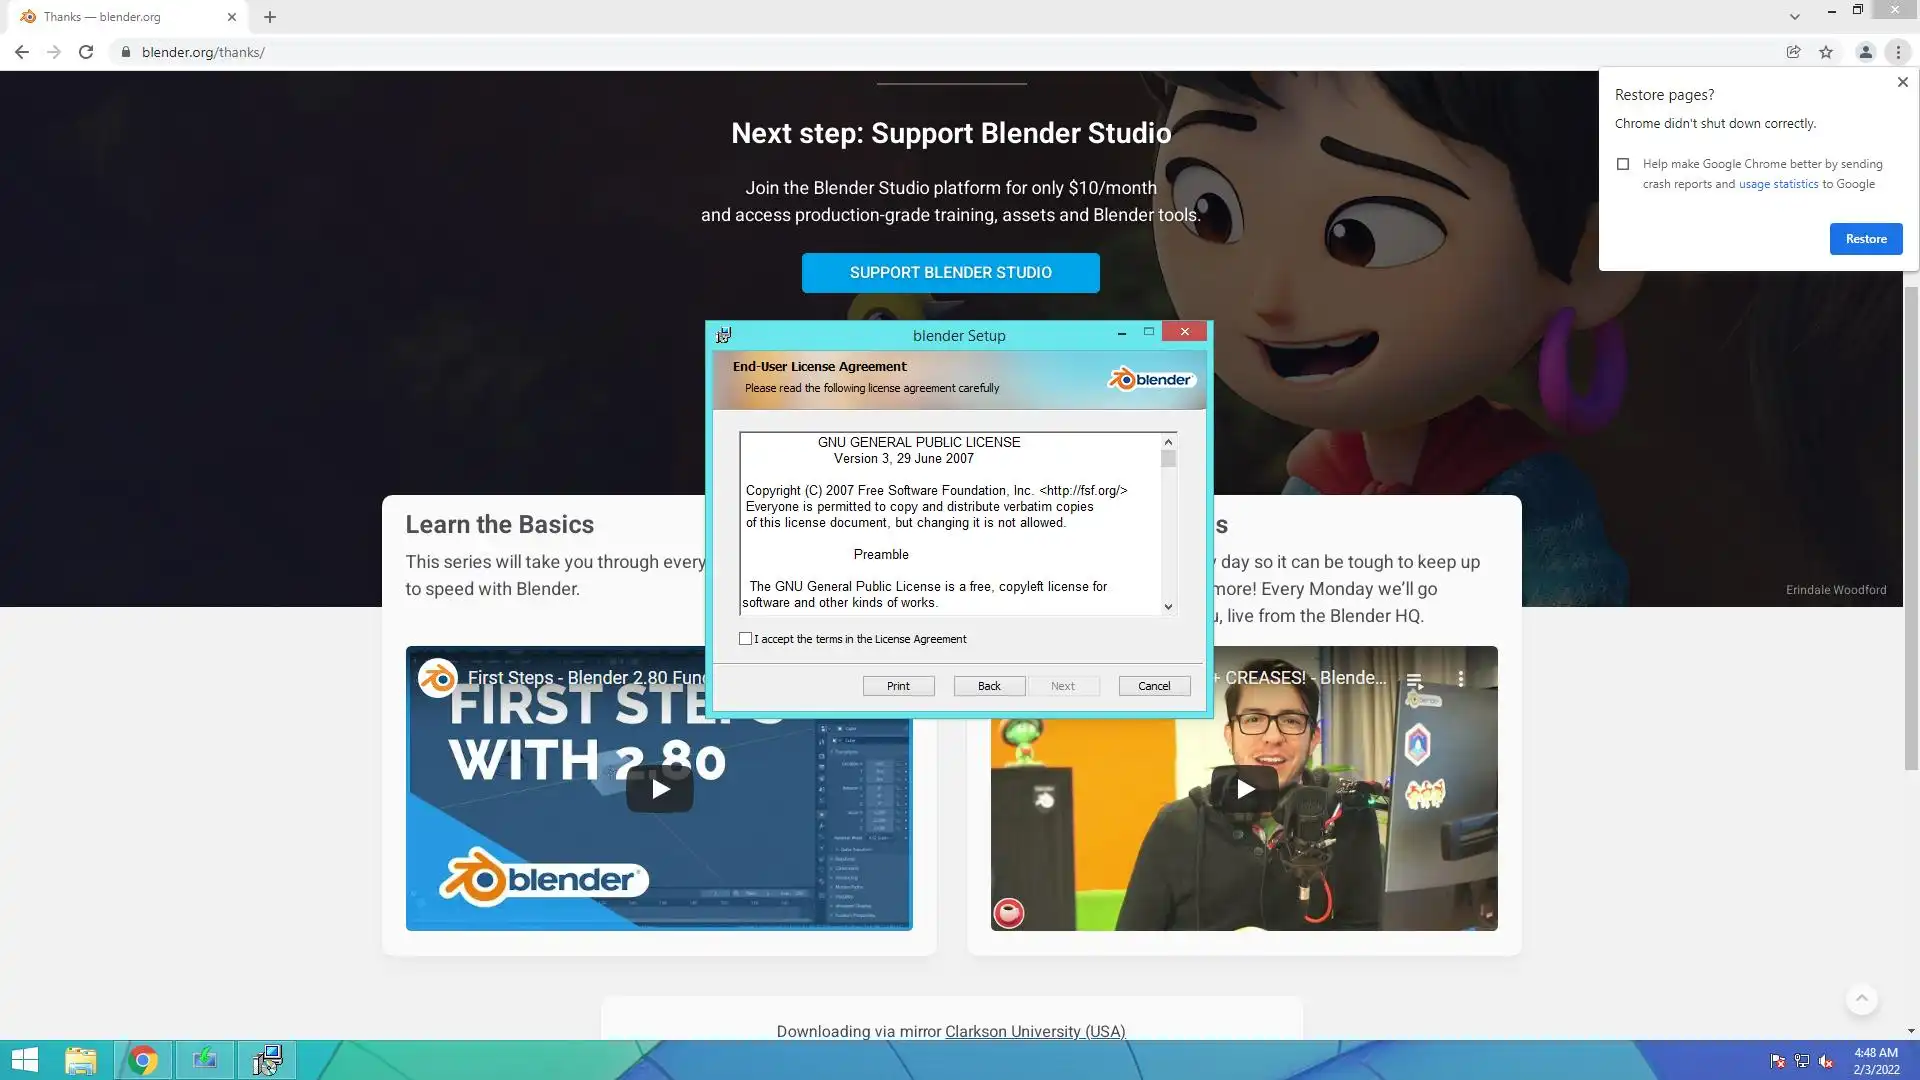The height and width of the screenshot is (1080, 1920).
Task: Click the share page icon in address bar
Action: pyautogui.click(x=1793, y=52)
